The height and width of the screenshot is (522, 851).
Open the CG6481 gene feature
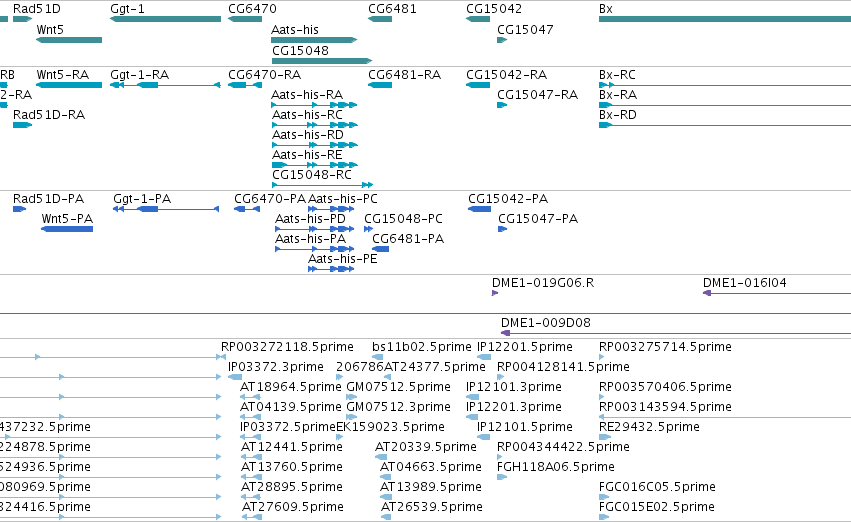[x=380, y=19]
